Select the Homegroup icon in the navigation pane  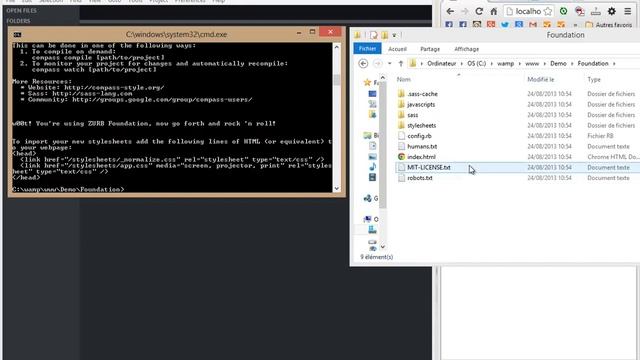368,198
